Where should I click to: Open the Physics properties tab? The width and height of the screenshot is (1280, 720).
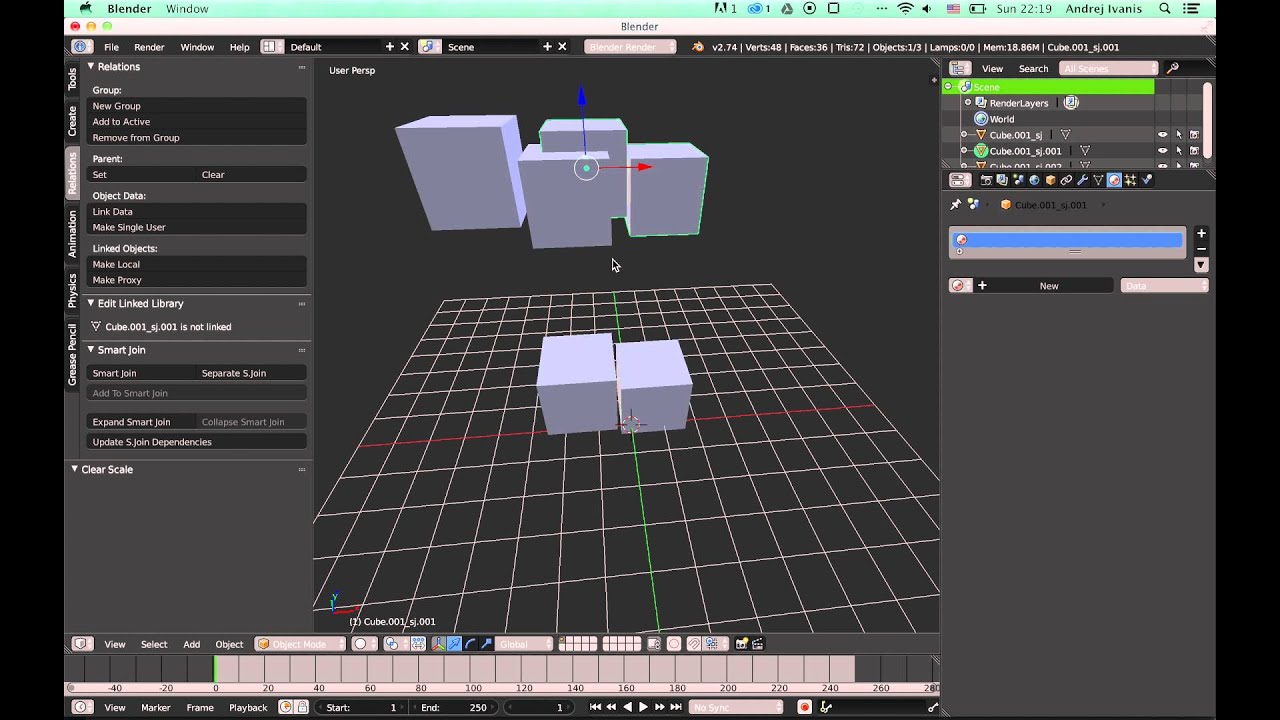(1147, 180)
